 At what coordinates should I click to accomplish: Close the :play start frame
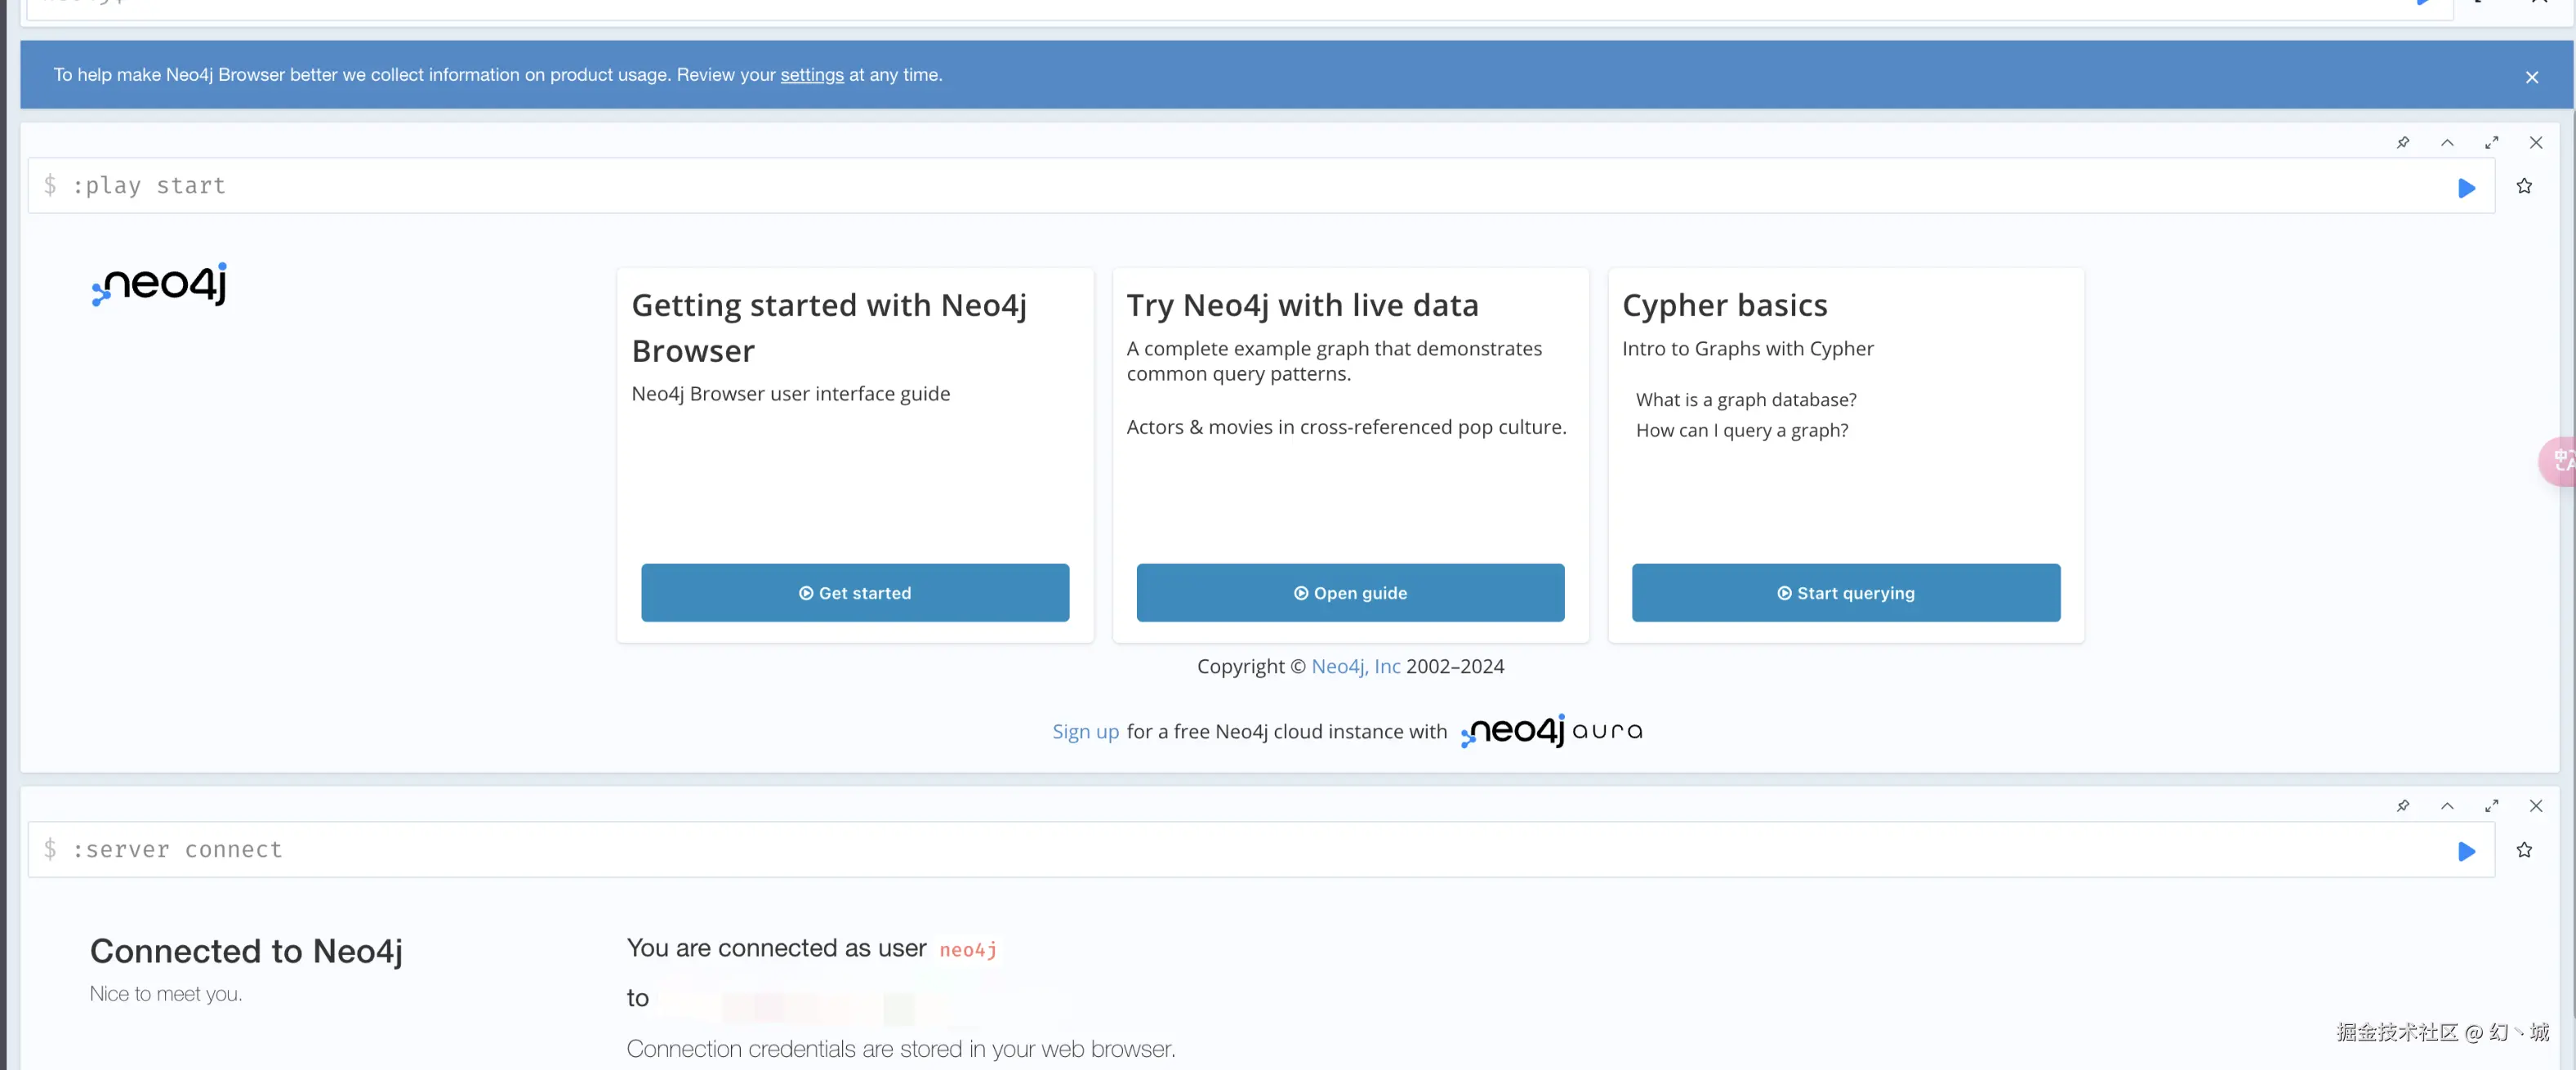coord(2535,143)
